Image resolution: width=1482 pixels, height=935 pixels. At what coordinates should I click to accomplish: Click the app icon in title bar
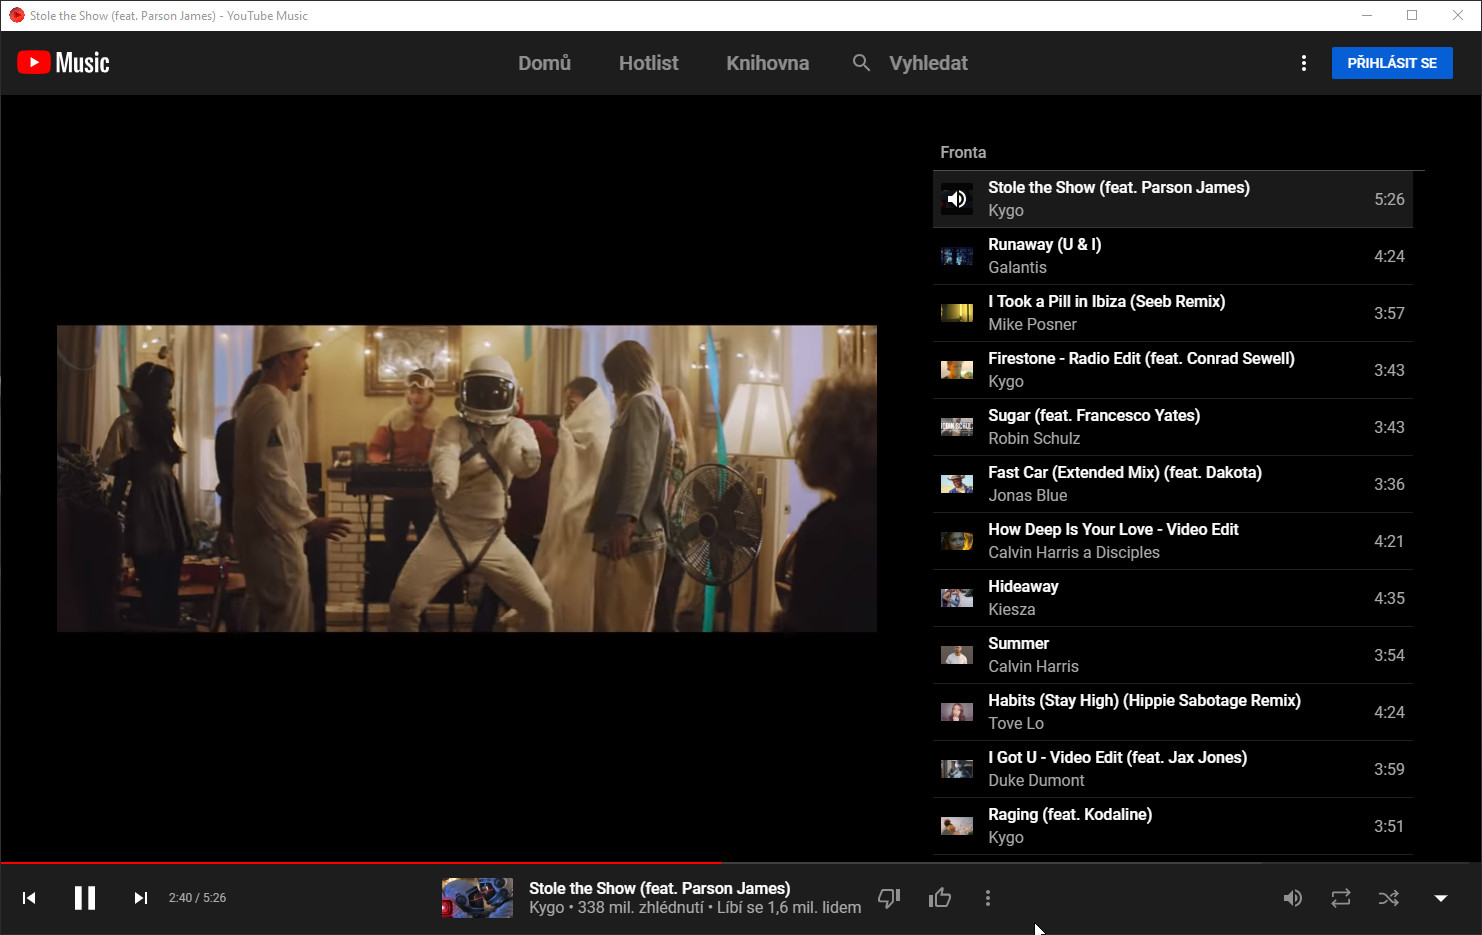pos(17,15)
